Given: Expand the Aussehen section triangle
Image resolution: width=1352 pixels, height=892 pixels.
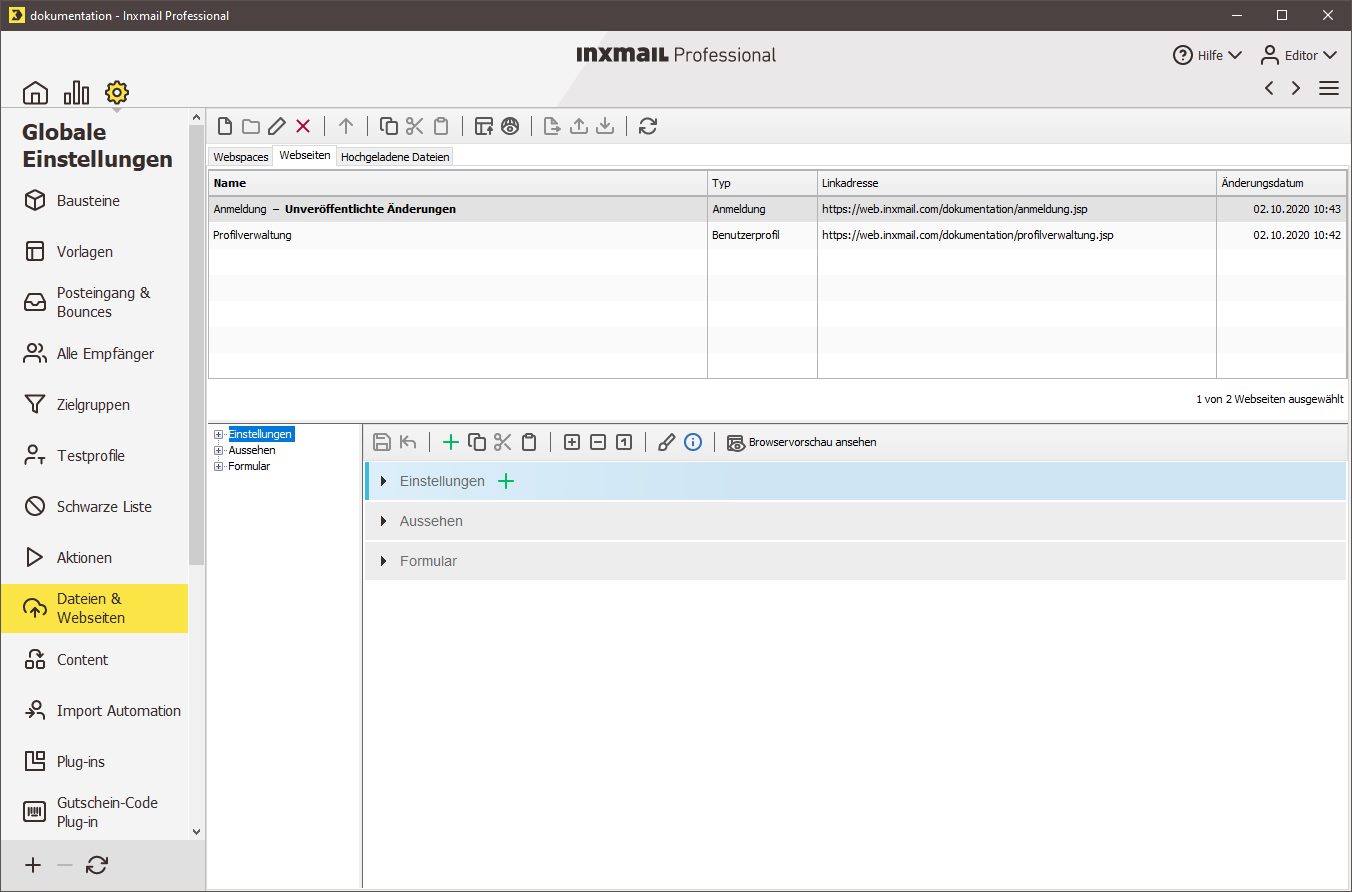Looking at the screenshot, I should 384,521.
